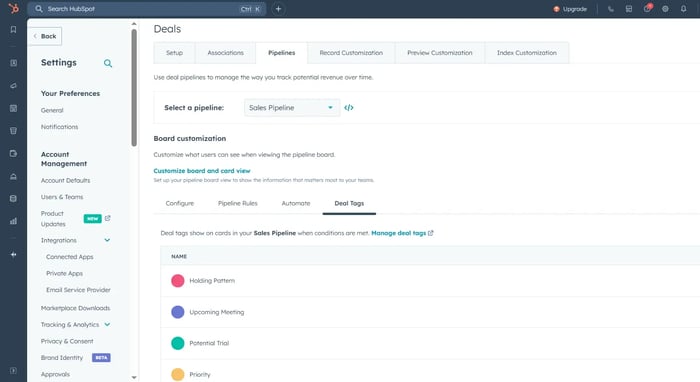Switch to the Setup tab
The height and width of the screenshot is (382, 700).
pyautogui.click(x=175, y=53)
